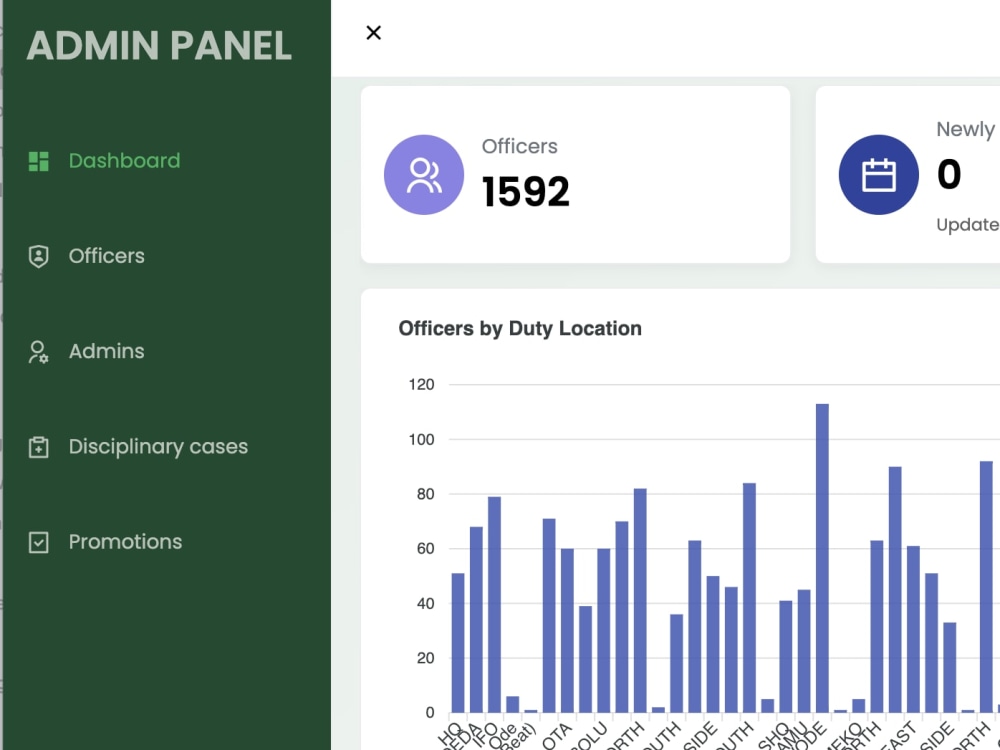Click the newly updated count 0
The height and width of the screenshot is (750, 1000).
coord(949,174)
